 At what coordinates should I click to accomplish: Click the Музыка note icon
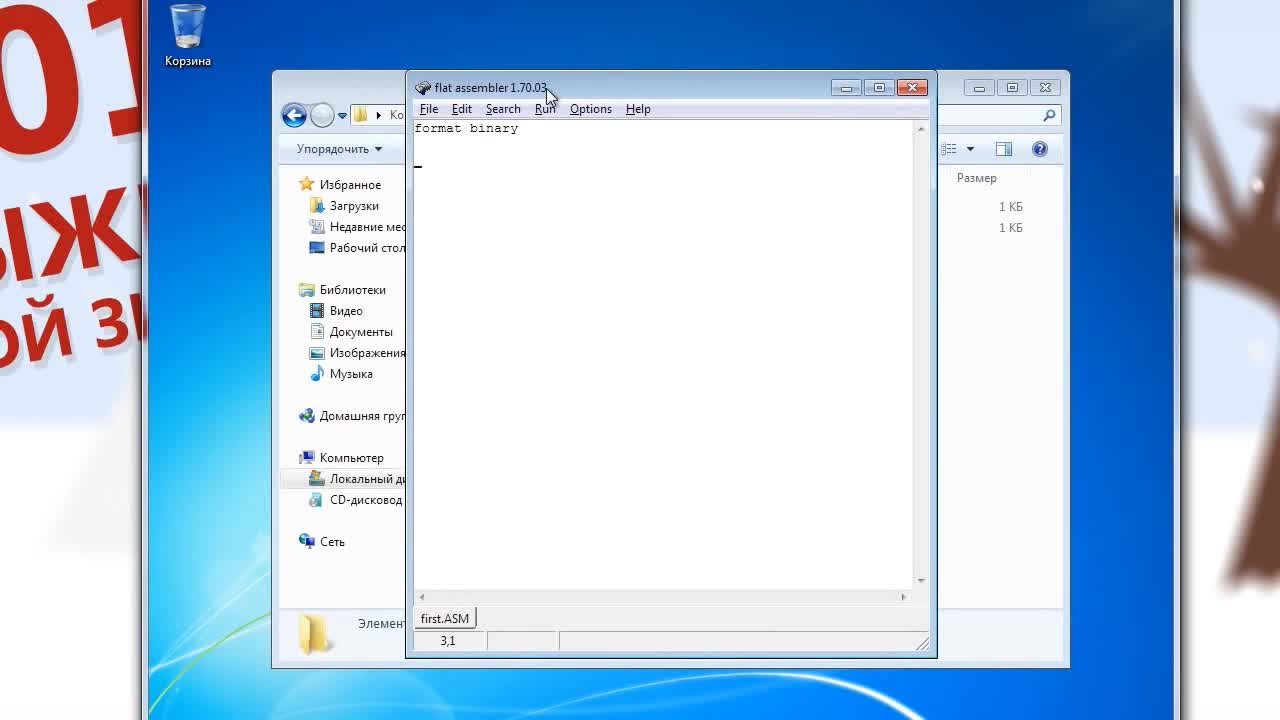pos(317,373)
